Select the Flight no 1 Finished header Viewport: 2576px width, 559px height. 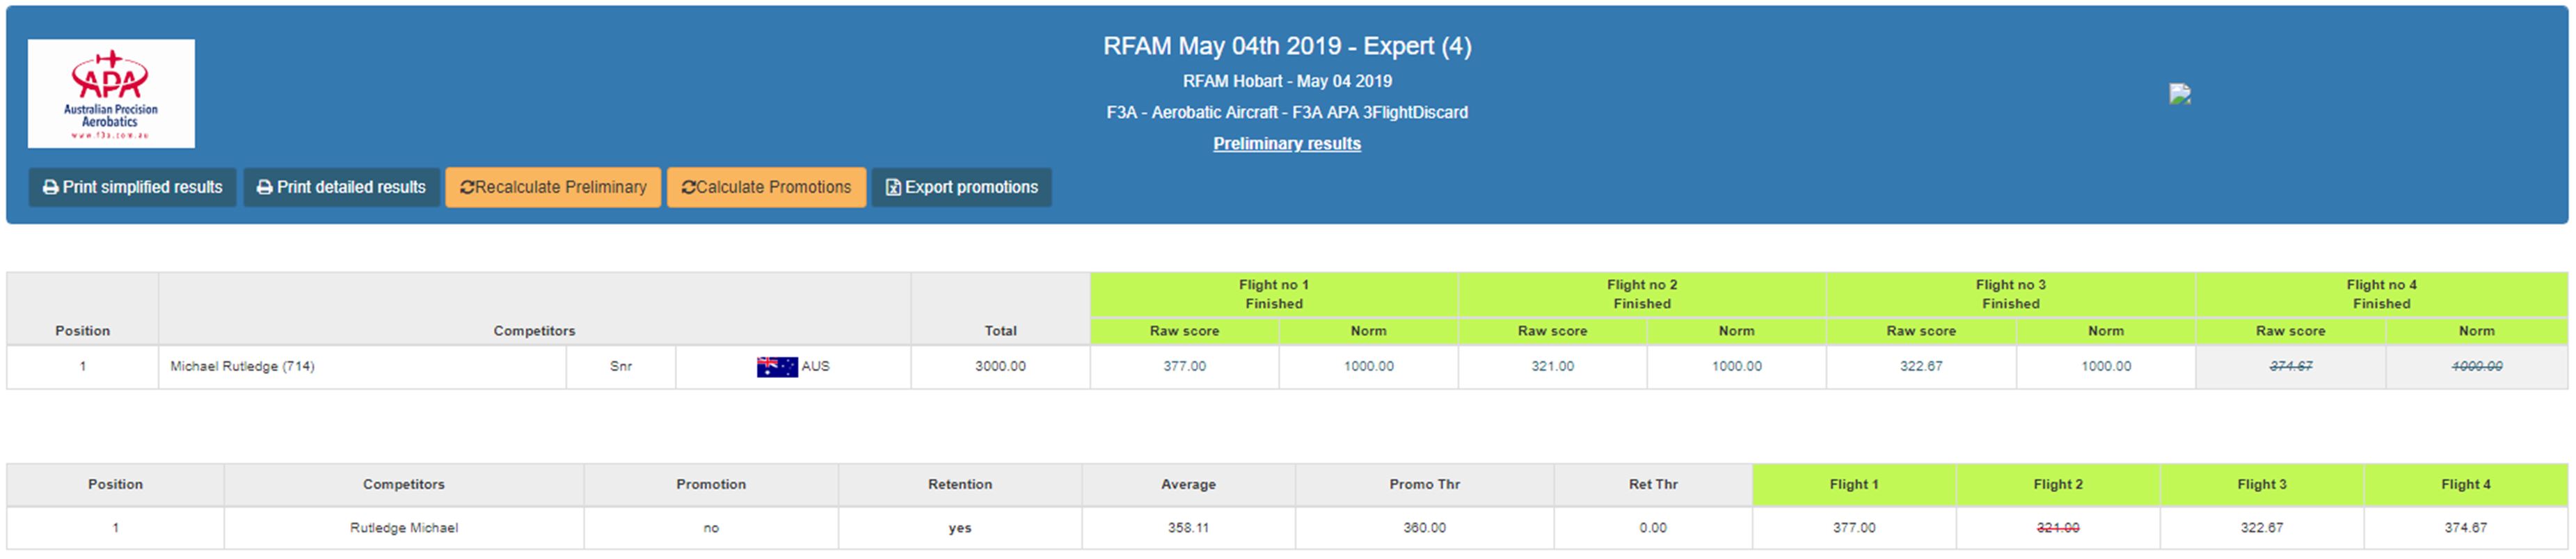pyautogui.click(x=1273, y=294)
